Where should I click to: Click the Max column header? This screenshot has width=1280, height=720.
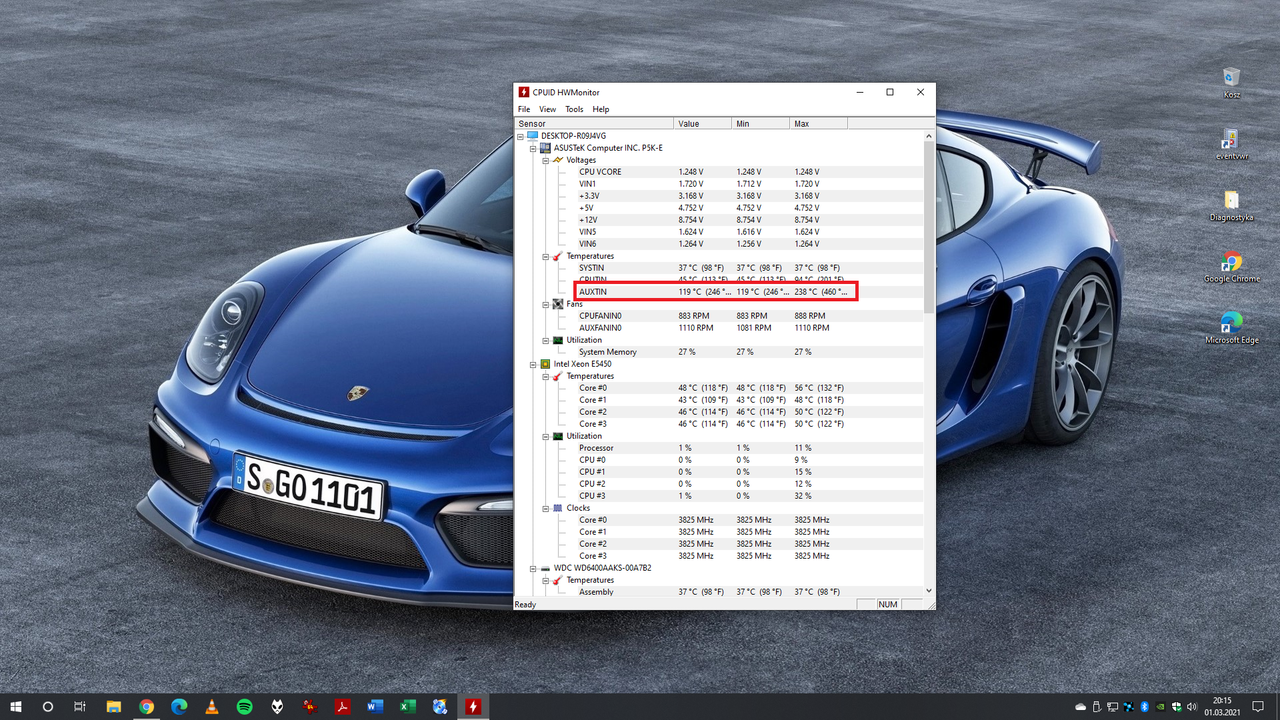818,123
